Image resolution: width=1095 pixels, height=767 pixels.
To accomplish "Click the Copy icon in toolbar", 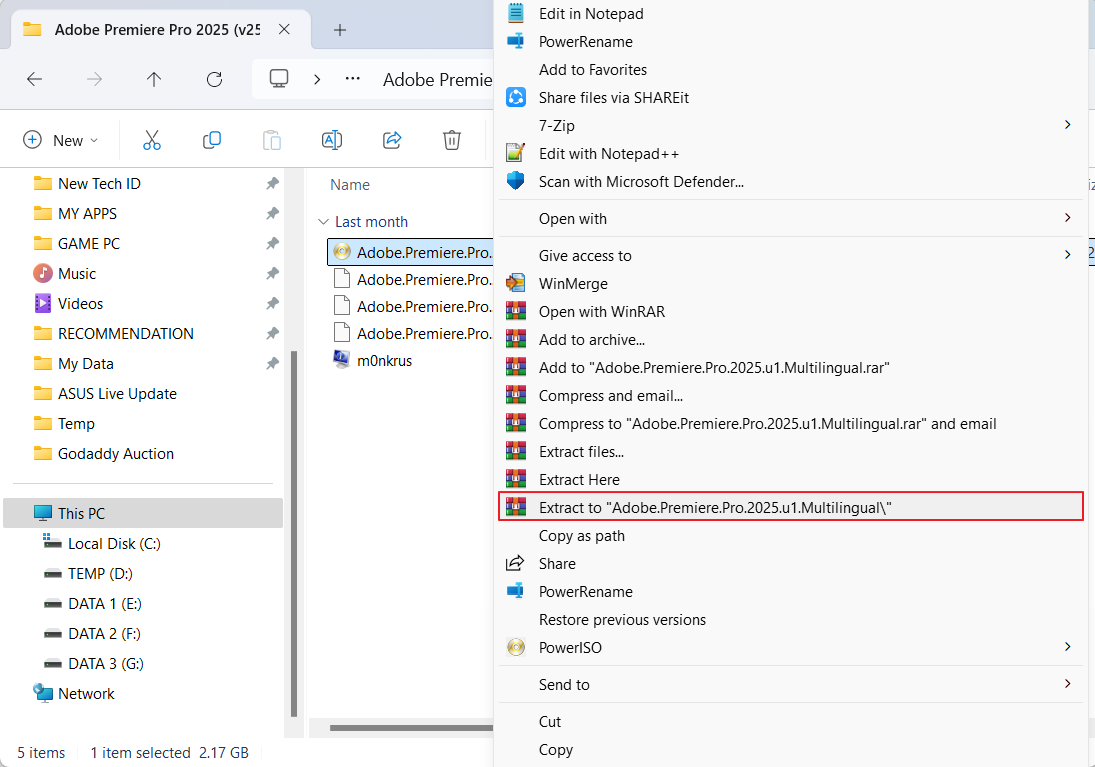I will click(x=212, y=140).
